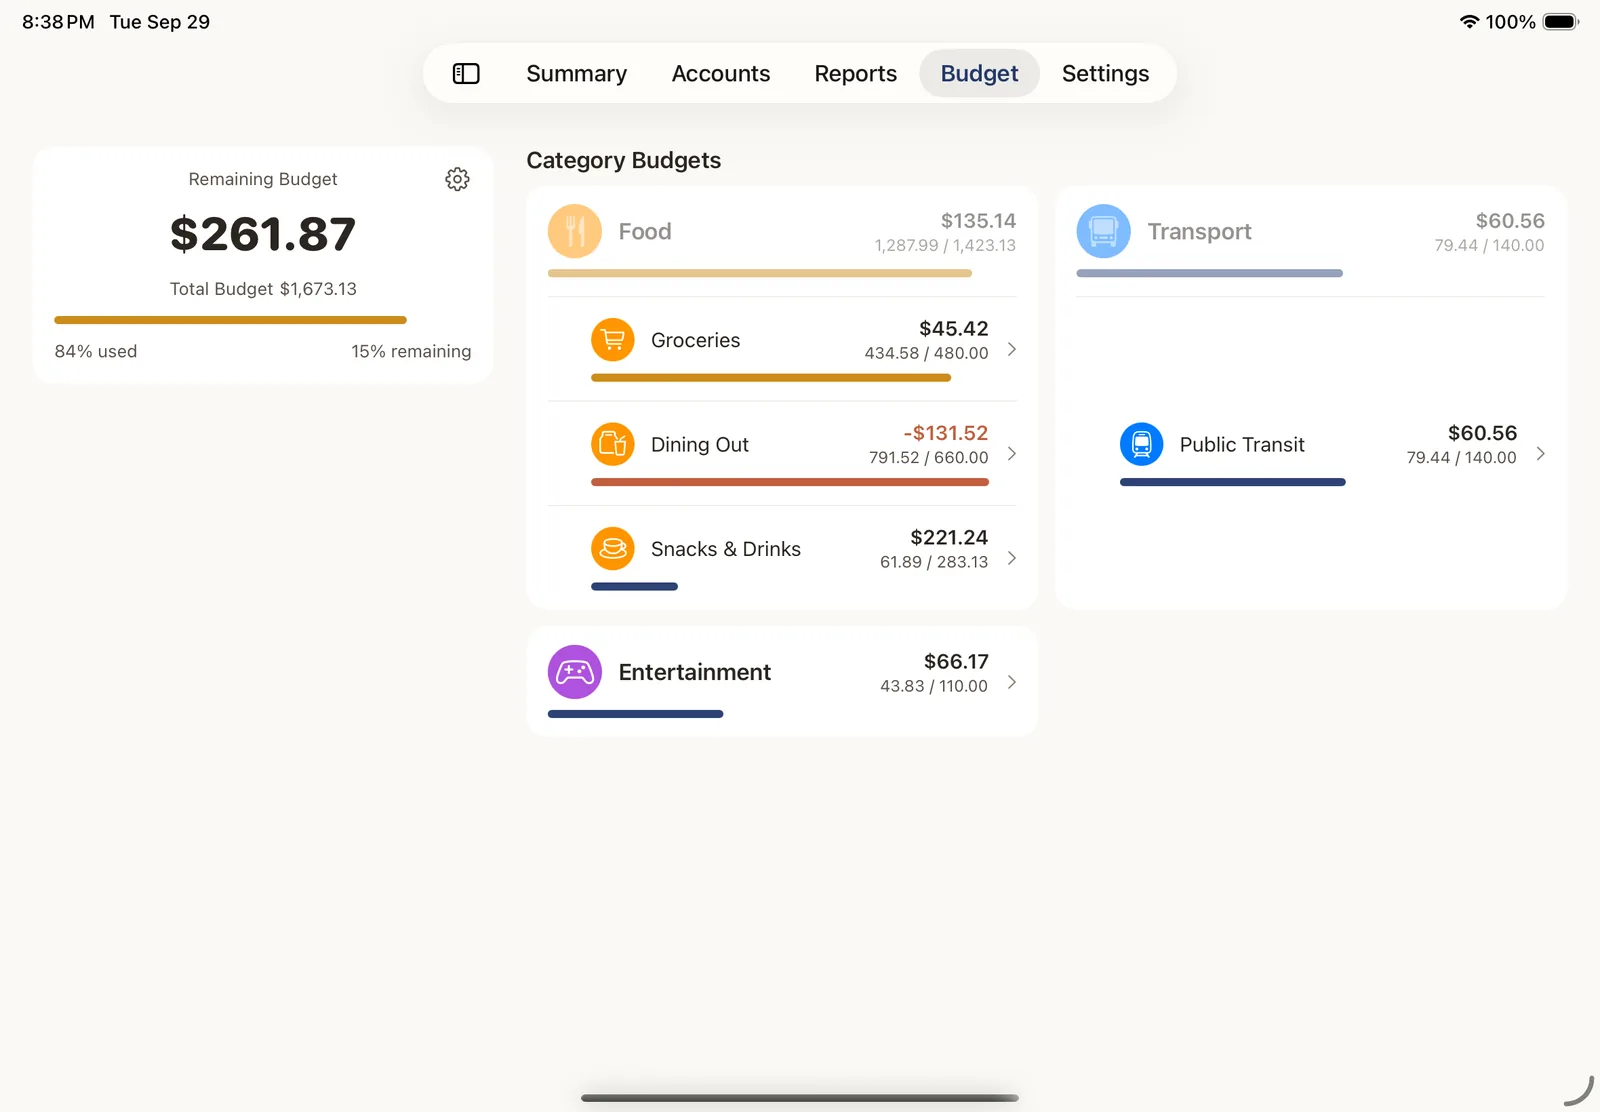Click the Food fork-and-knife icon
The height and width of the screenshot is (1112, 1600).
[x=575, y=231]
